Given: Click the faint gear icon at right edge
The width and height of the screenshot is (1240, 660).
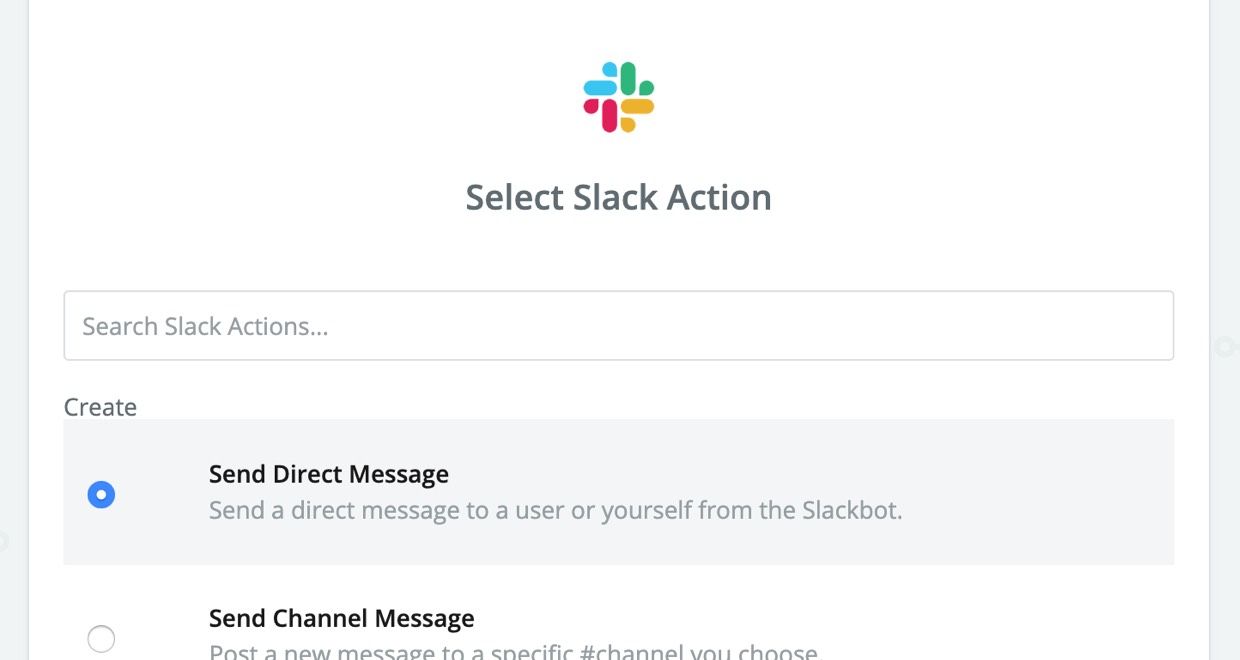Looking at the screenshot, I should [x=1225, y=347].
